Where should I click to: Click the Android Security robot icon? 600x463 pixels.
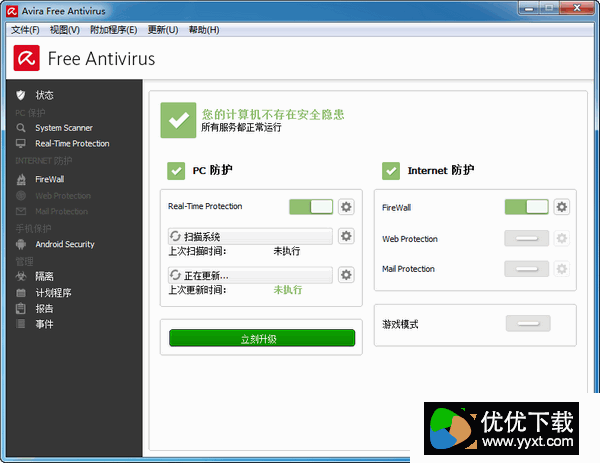(21, 244)
